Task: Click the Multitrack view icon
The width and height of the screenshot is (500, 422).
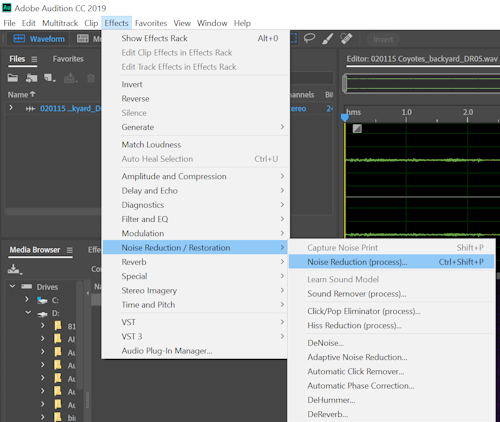Action: (83, 39)
